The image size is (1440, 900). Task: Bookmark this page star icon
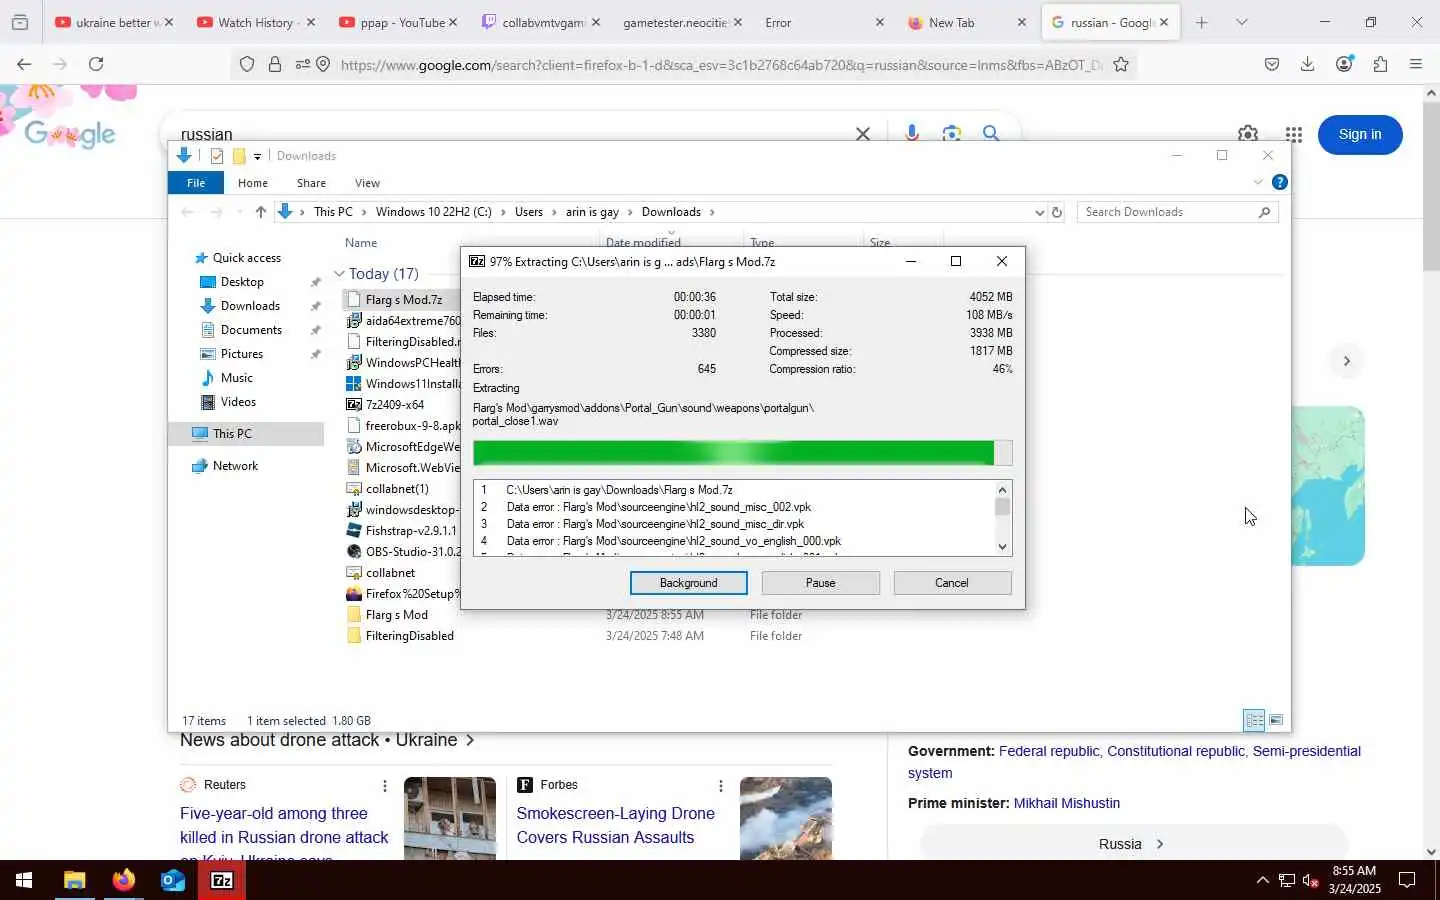point(1121,65)
